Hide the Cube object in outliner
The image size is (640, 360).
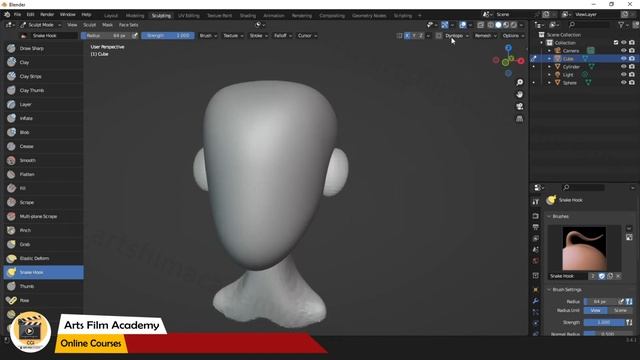pos(624,59)
